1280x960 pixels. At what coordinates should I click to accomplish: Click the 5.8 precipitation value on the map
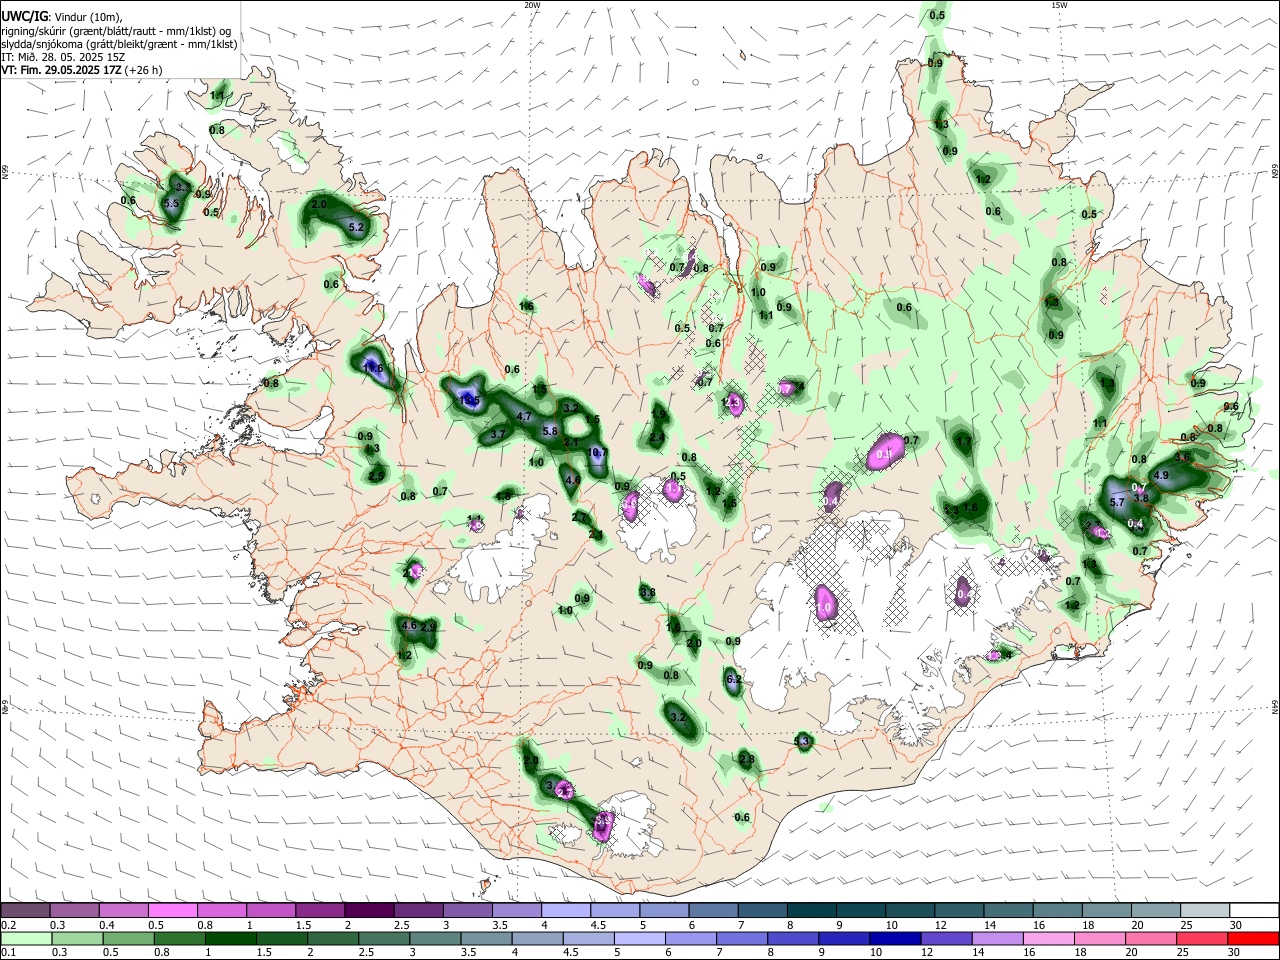[x=549, y=431]
